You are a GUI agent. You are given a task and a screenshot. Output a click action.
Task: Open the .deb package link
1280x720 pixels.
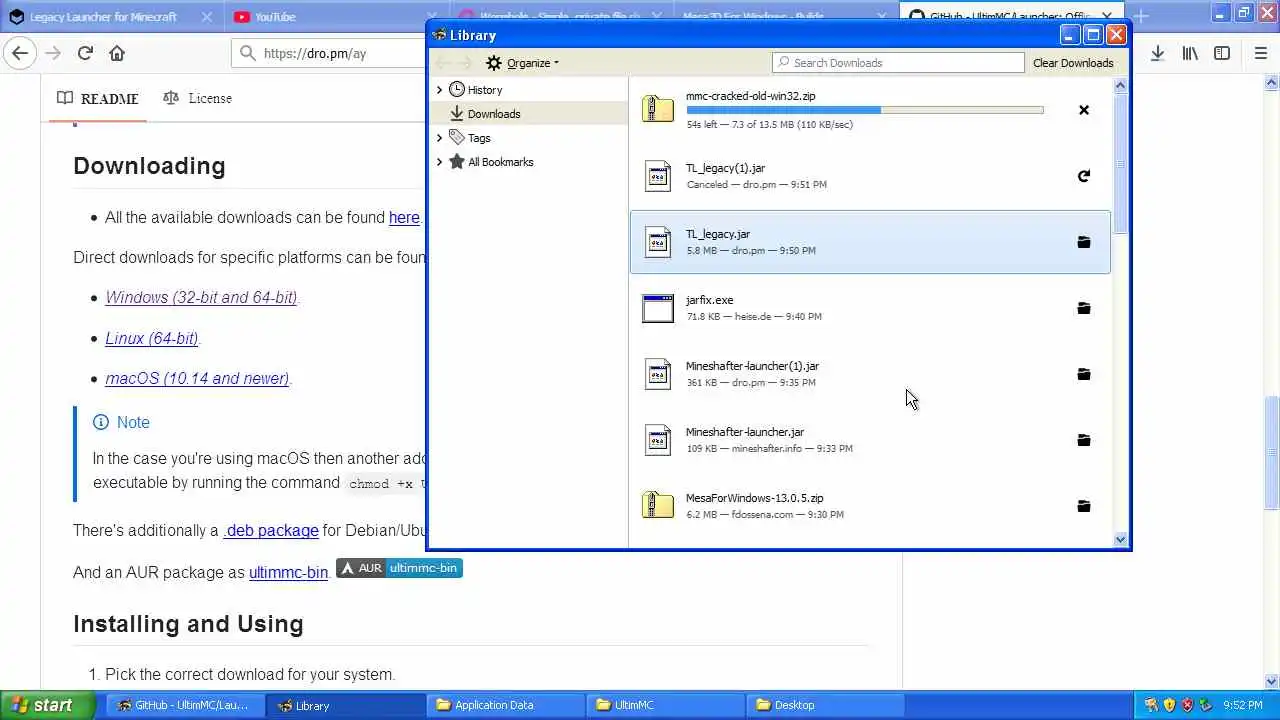point(271,531)
